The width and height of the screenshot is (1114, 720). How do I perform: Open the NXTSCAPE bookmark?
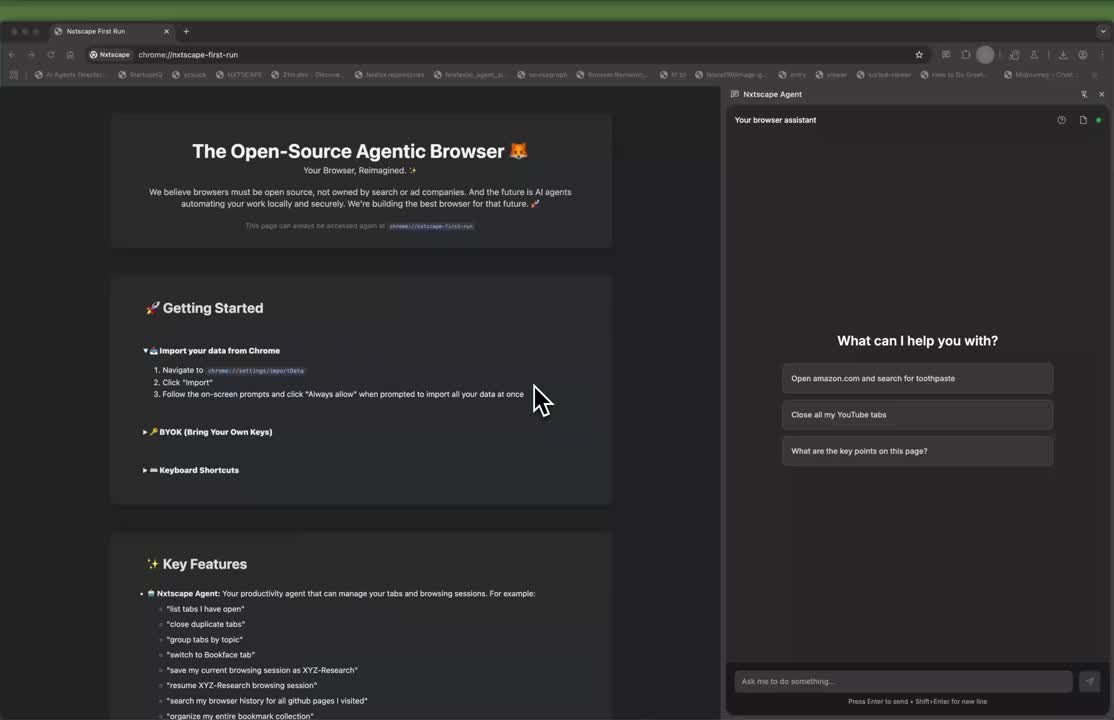[239, 75]
